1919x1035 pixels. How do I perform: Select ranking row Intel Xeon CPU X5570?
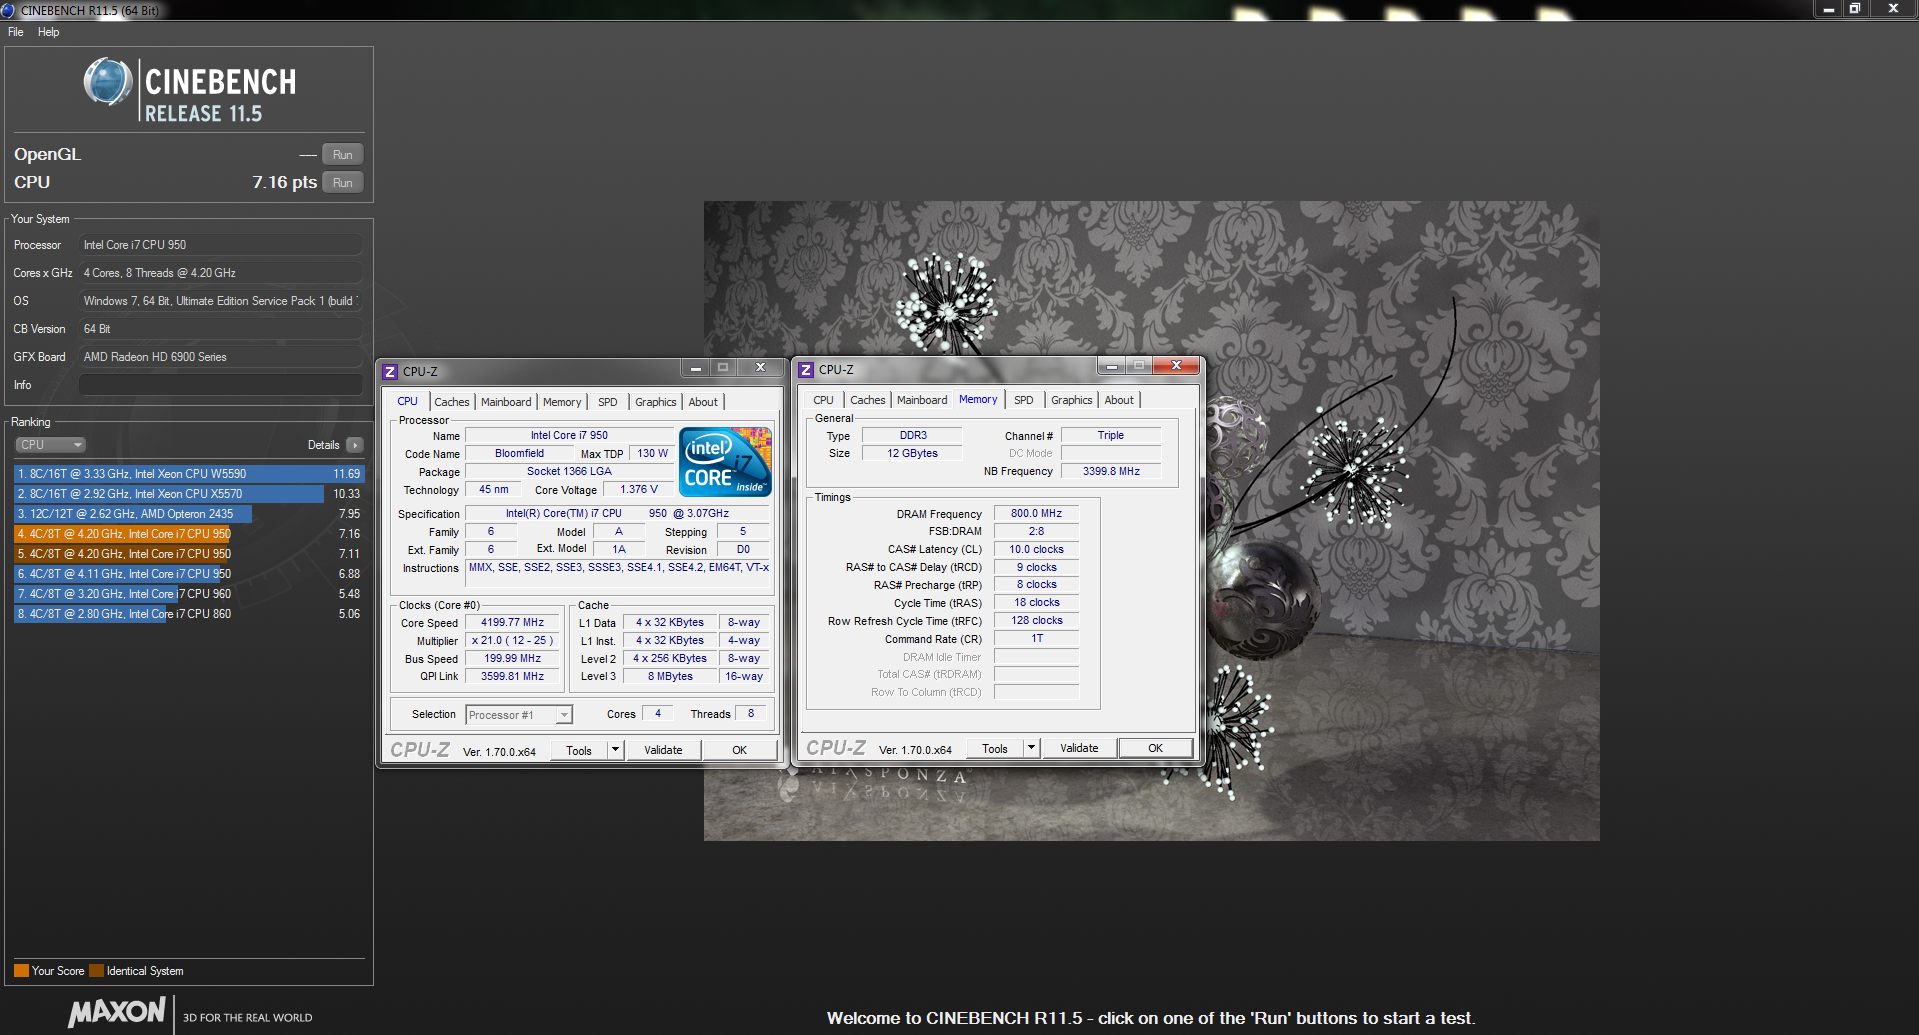(189, 494)
